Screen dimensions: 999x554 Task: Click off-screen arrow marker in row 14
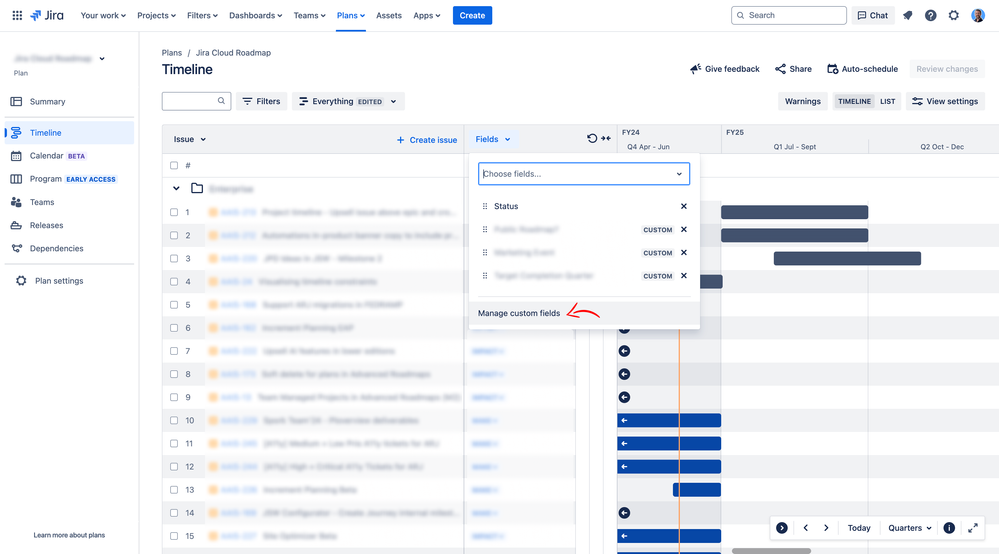624,513
